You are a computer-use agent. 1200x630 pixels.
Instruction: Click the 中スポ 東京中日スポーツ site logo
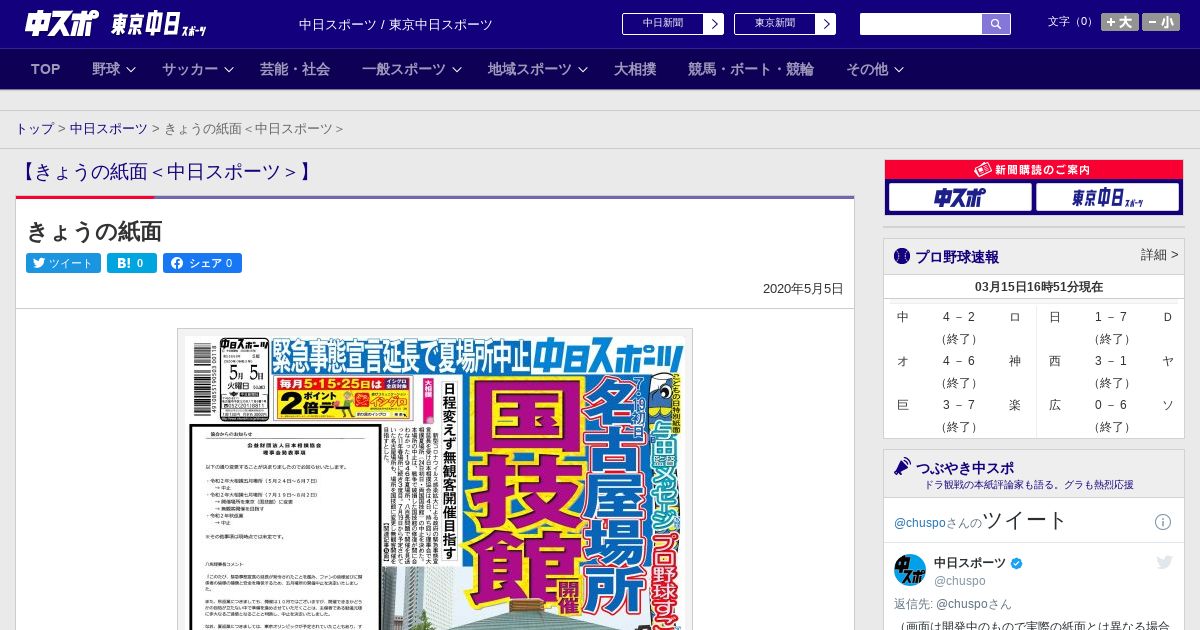point(116,23)
